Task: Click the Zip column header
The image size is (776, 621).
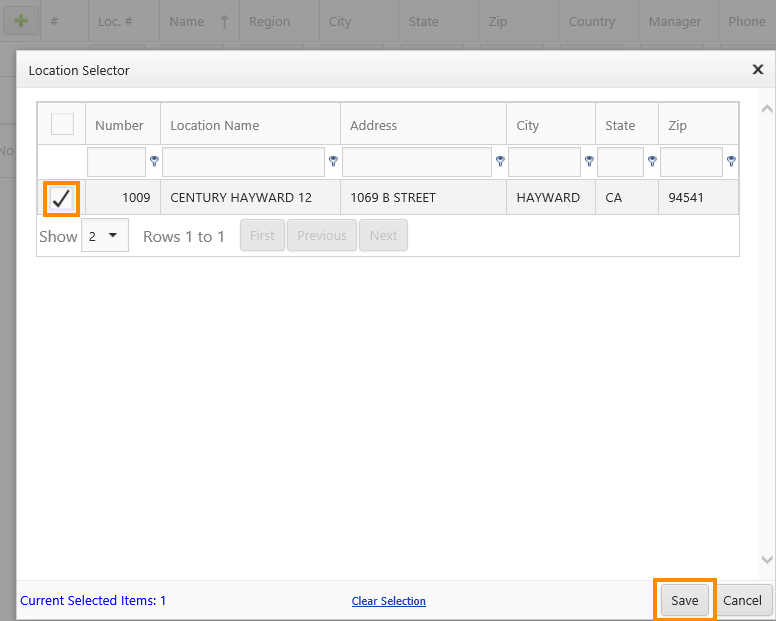Action: pyautogui.click(x=678, y=125)
